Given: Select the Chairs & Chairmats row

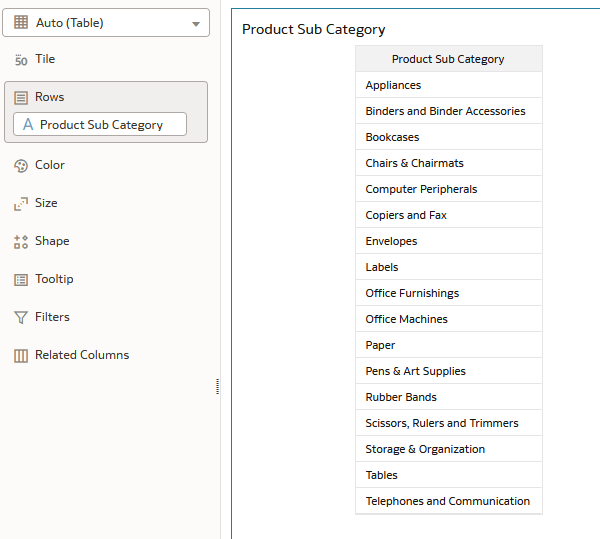Looking at the screenshot, I should (x=449, y=163).
